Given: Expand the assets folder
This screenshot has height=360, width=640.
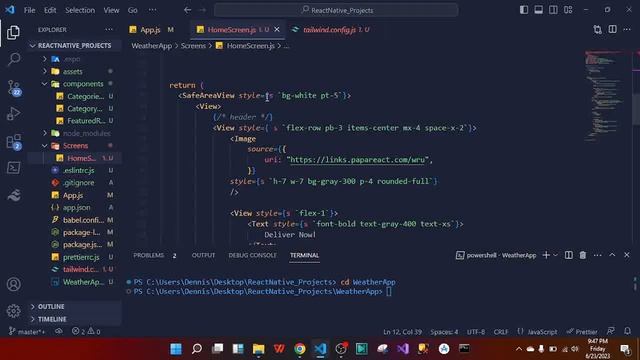Looking at the screenshot, I should click(x=75, y=71).
